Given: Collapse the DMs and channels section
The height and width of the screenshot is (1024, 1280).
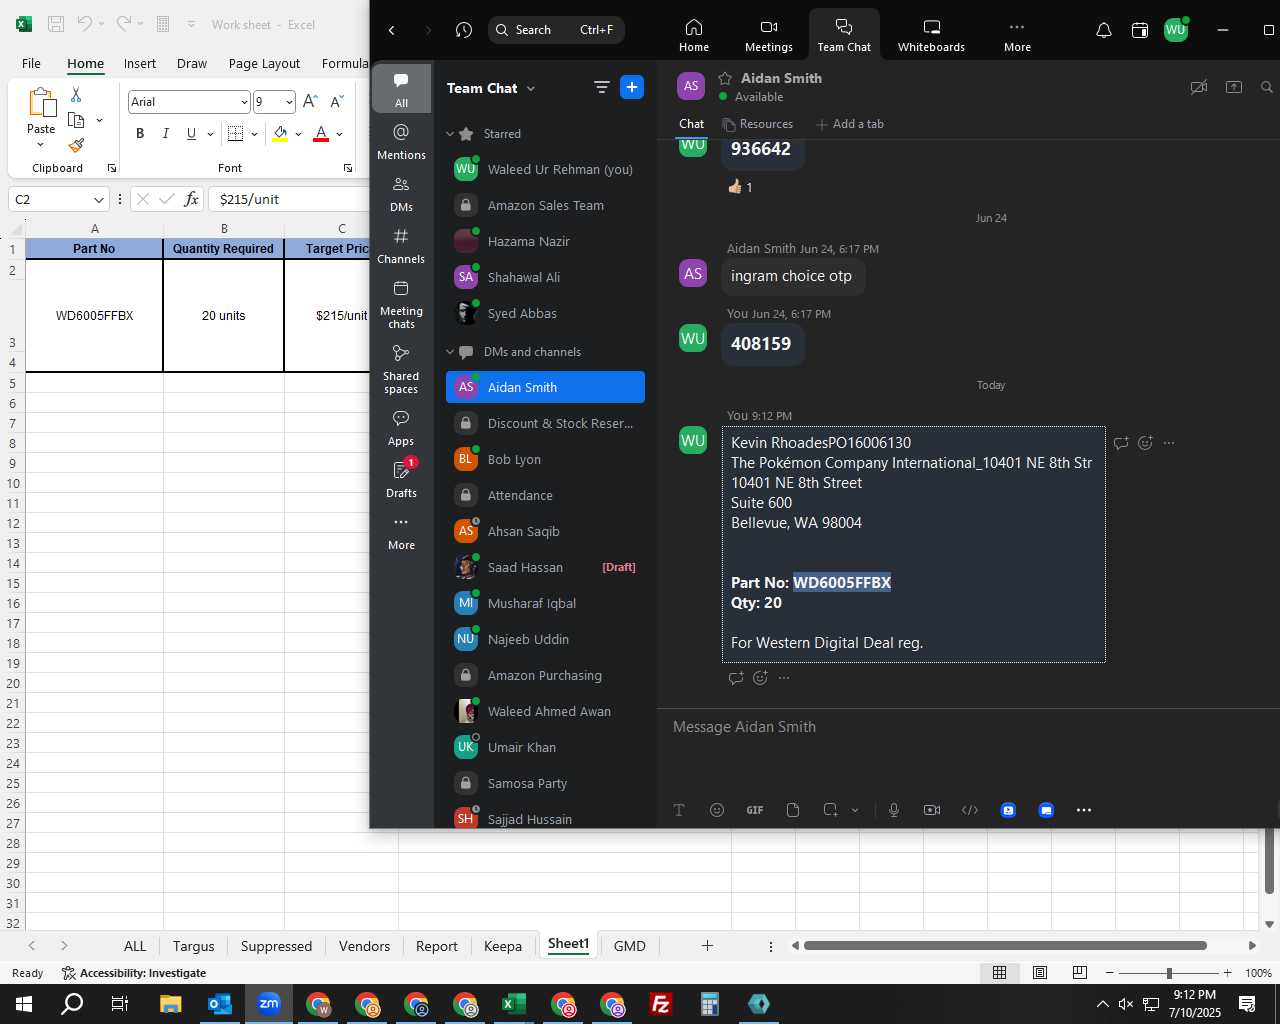Looking at the screenshot, I should pos(450,352).
